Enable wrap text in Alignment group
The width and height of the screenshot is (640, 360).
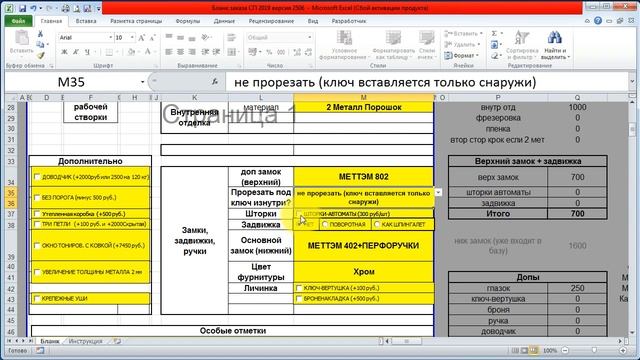point(231,38)
